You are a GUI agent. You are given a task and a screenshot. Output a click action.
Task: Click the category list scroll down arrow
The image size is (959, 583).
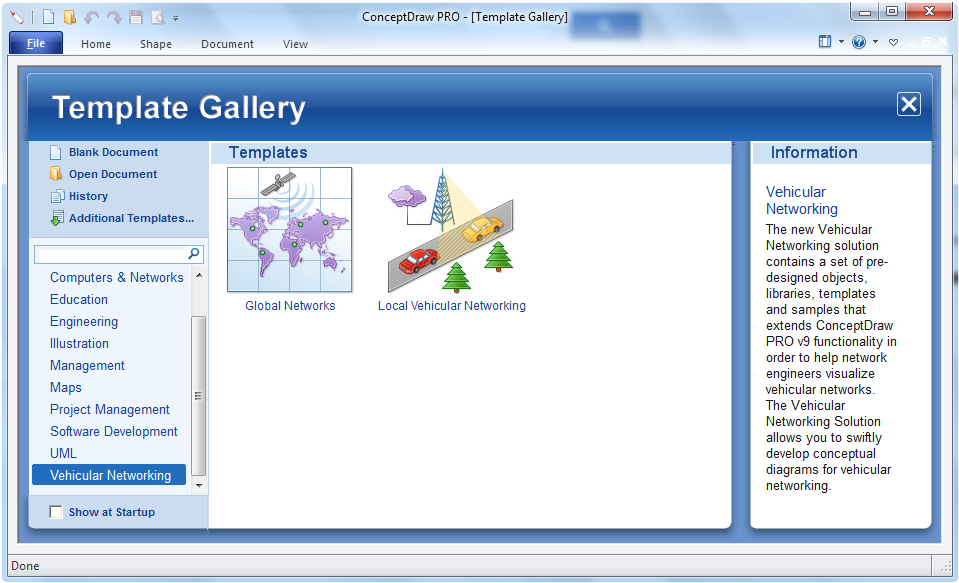click(199, 486)
